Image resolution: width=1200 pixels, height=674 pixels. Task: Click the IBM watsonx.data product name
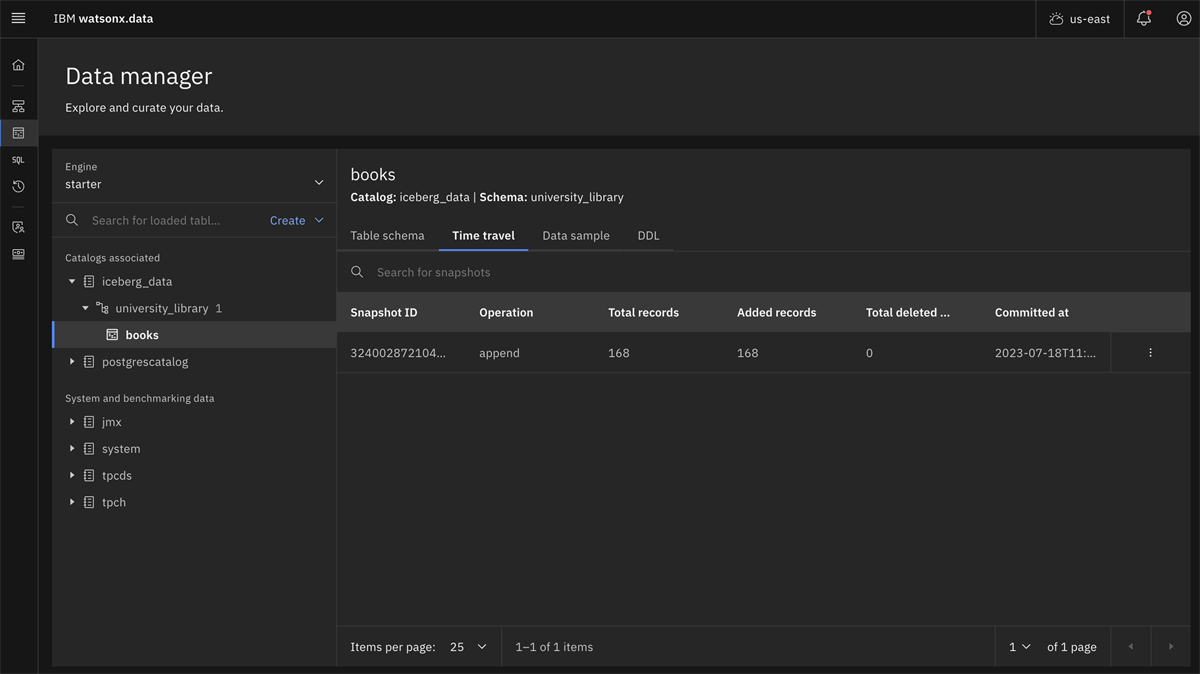point(104,19)
